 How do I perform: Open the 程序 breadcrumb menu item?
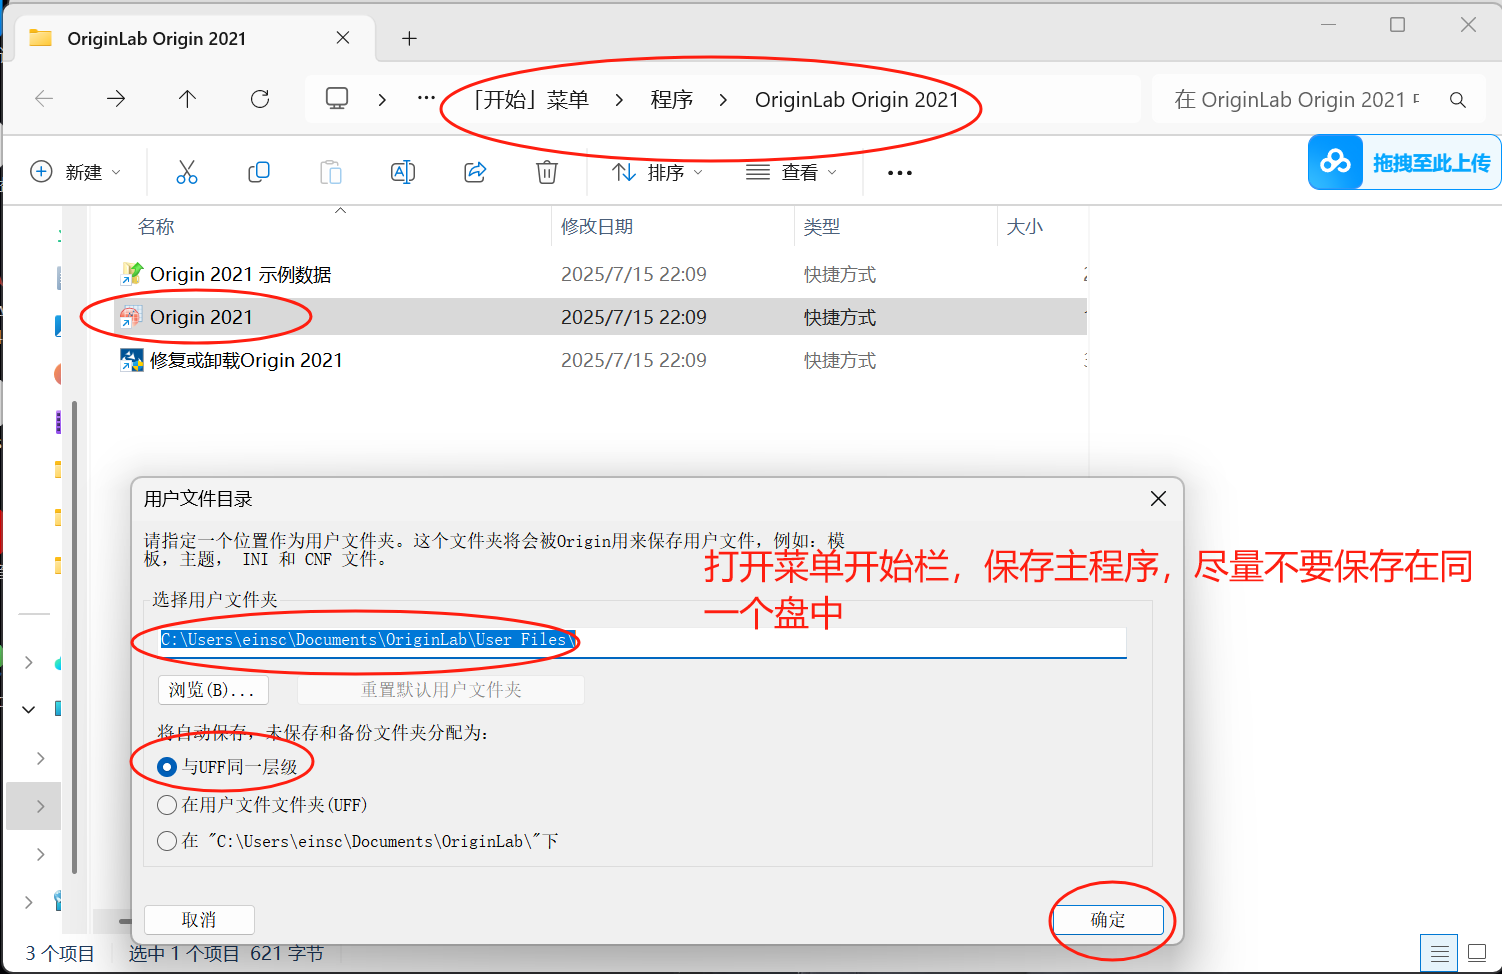tap(672, 98)
